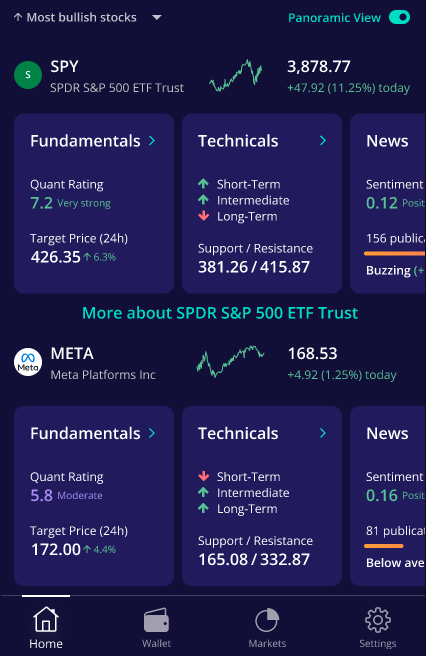Image resolution: width=426 pixels, height=656 pixels.
Task: Expand META Technicals chevron
Action: [x=323, y=433]
